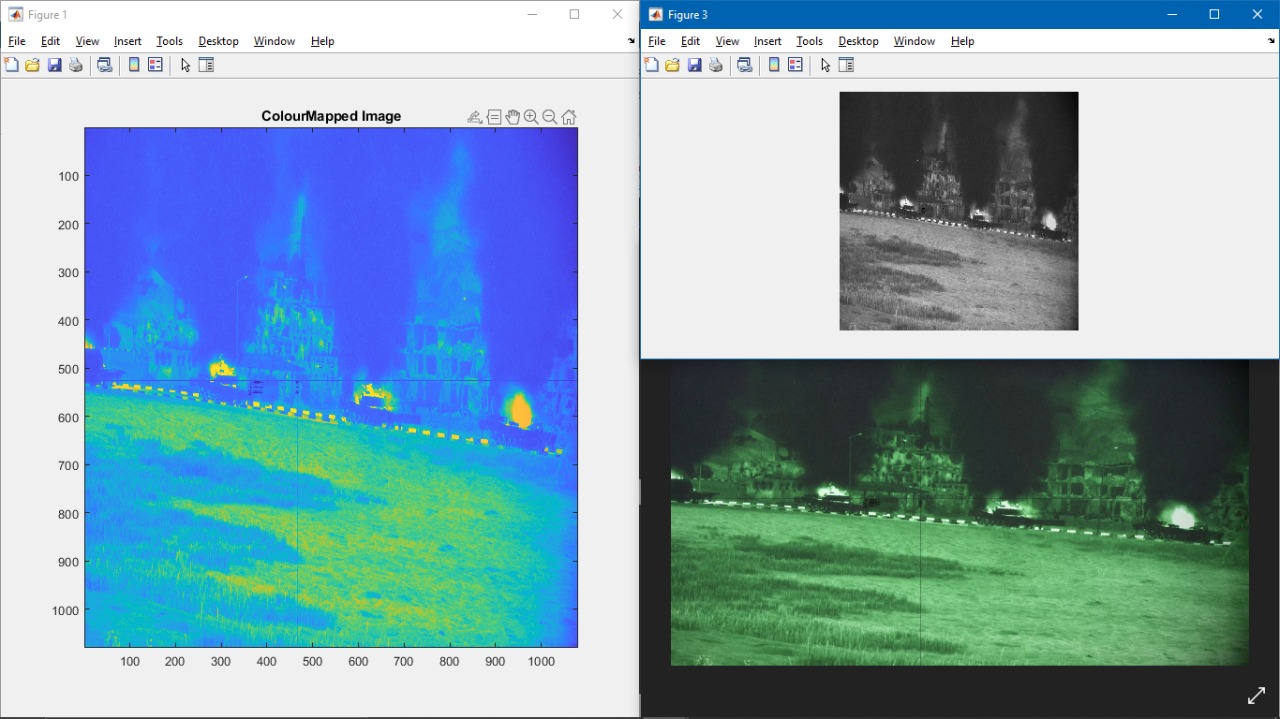Click Open File folder icon in Figure 3
This screenshot has height=719, width=1280.
673,65
